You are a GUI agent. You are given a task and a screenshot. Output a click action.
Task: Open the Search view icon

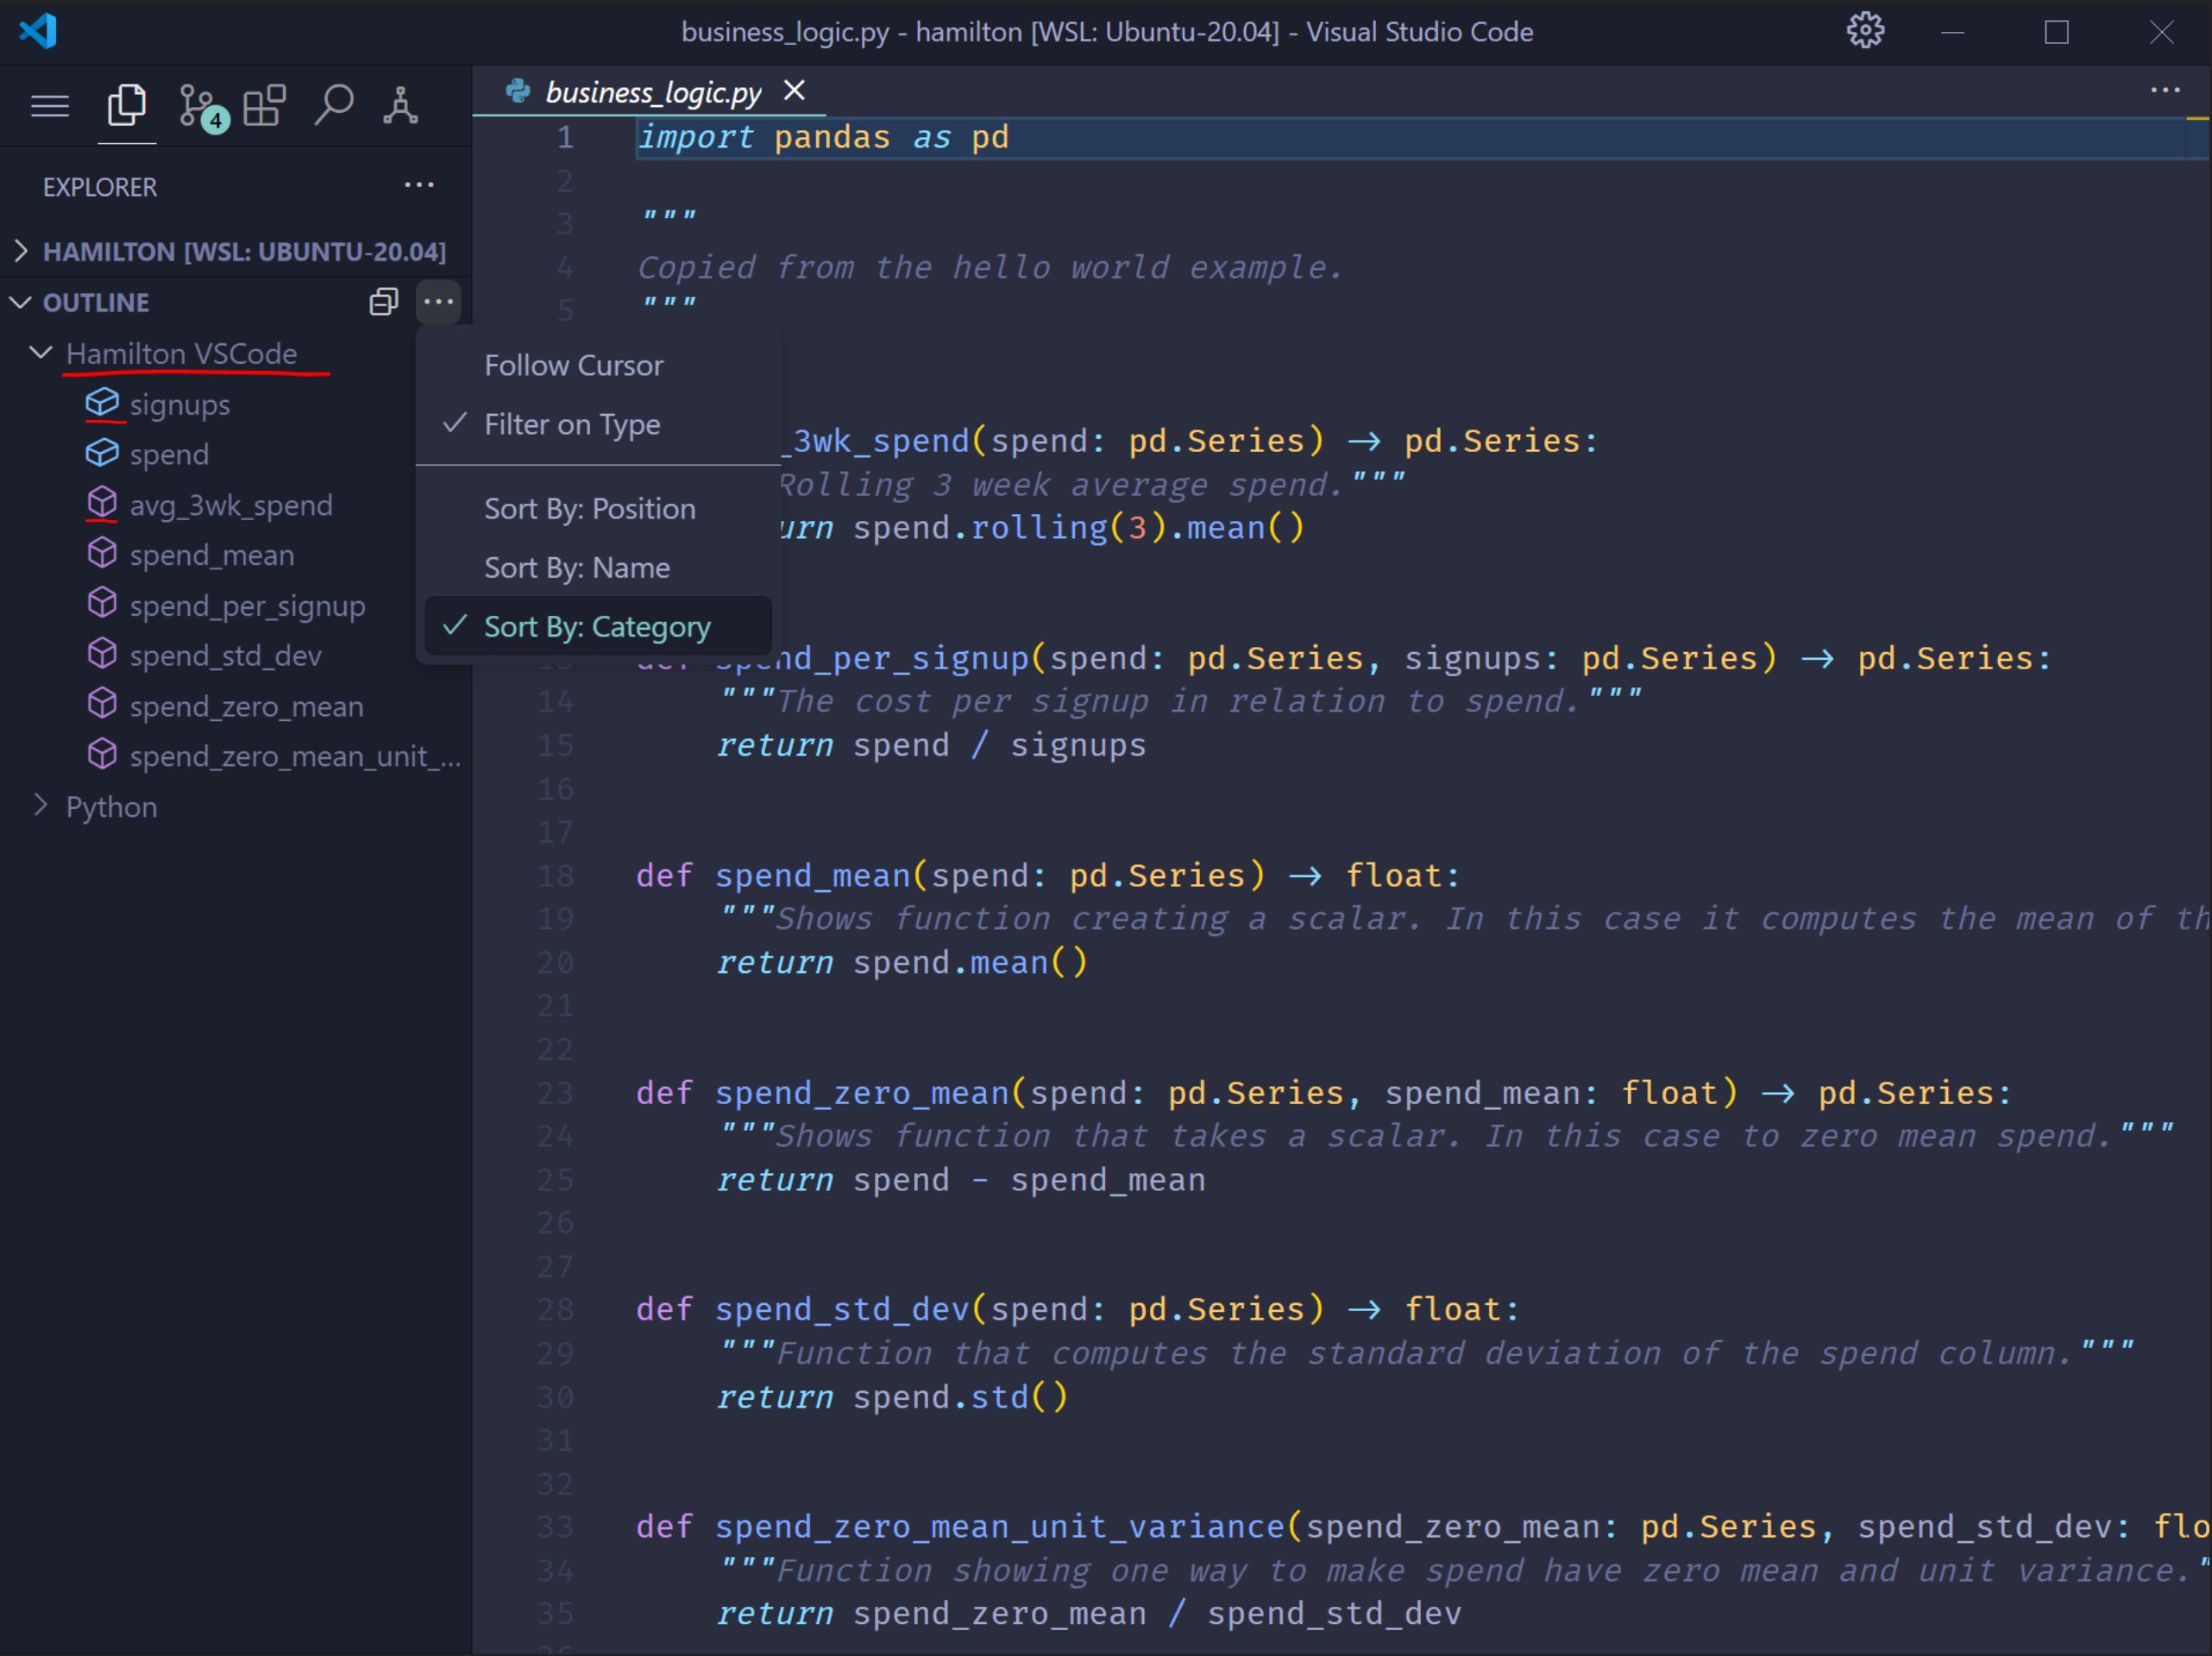pos(333,105)
